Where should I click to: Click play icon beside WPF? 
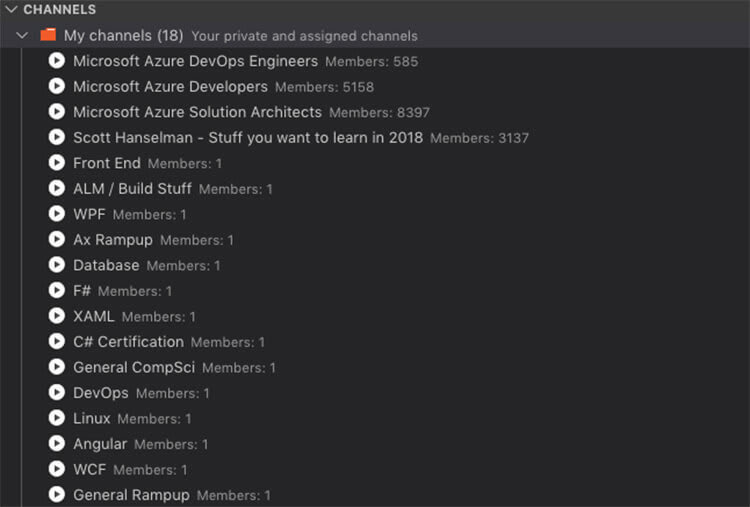click(x=56, y=214)
